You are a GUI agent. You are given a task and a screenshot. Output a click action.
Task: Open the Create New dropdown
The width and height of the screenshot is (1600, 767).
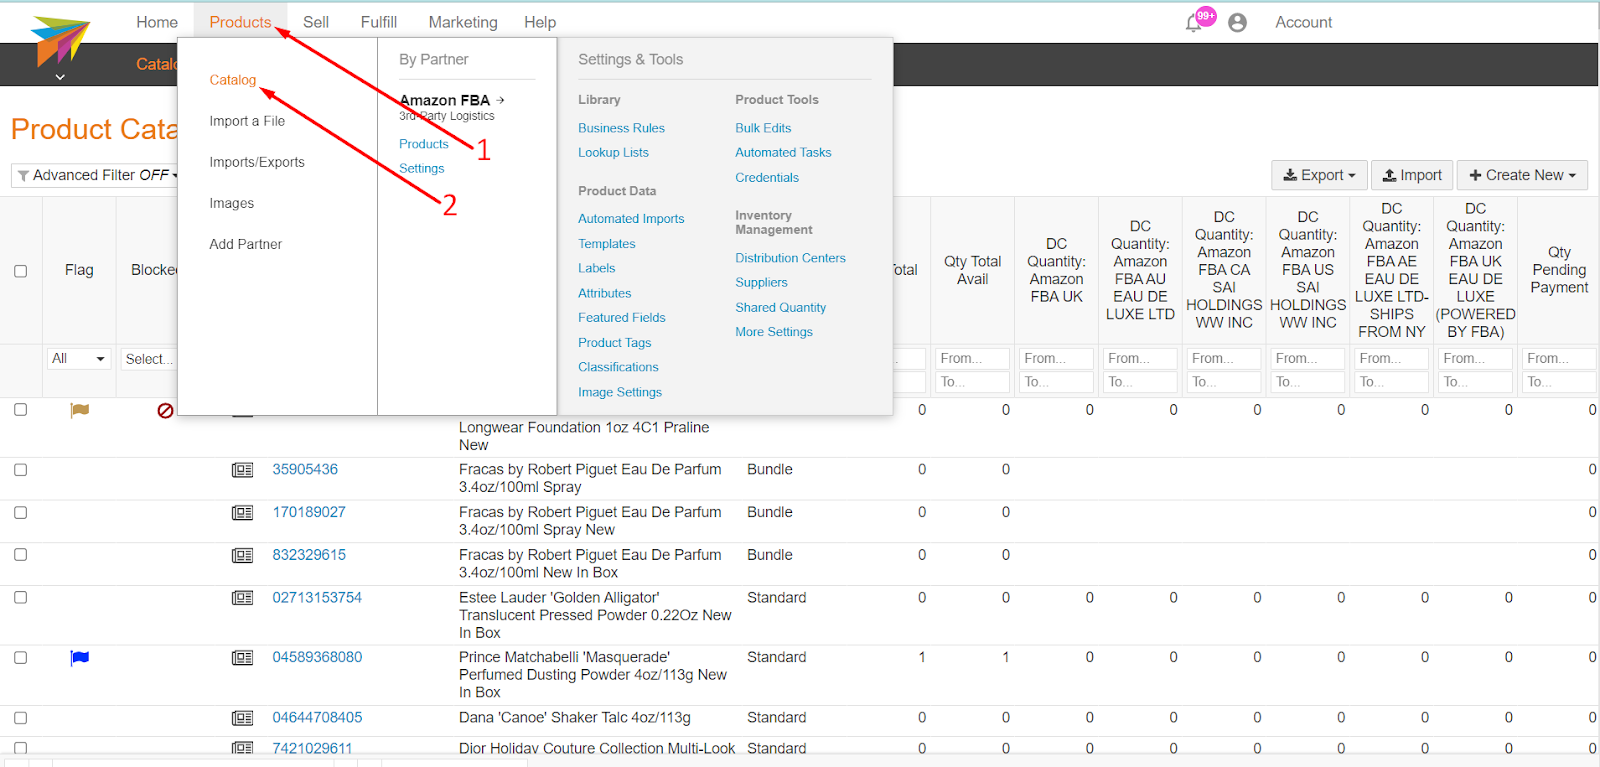coord(1522,175)
